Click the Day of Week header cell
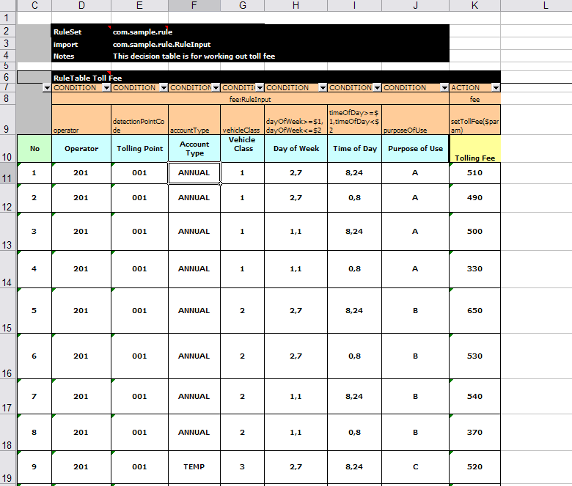 [x=296, y=148]
